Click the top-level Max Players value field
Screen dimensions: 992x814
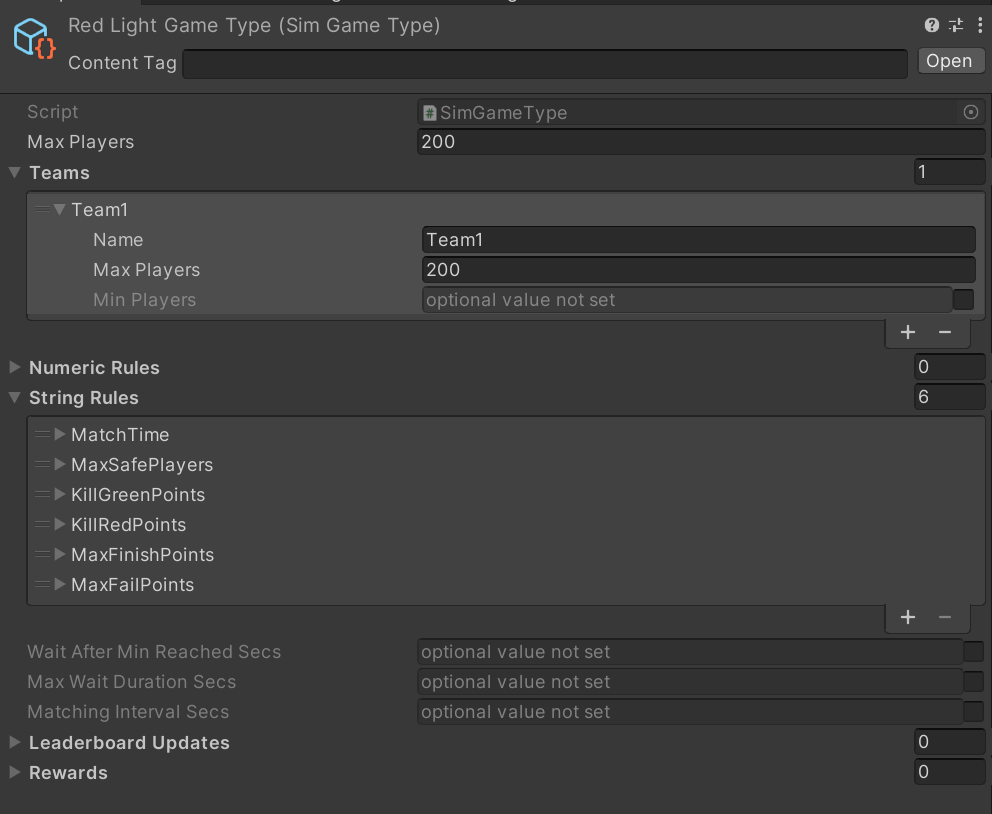(700, 142)
